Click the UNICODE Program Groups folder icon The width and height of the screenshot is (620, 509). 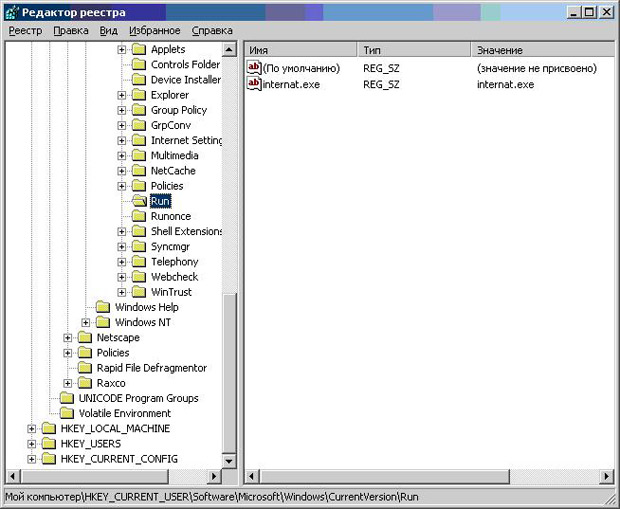66,398
